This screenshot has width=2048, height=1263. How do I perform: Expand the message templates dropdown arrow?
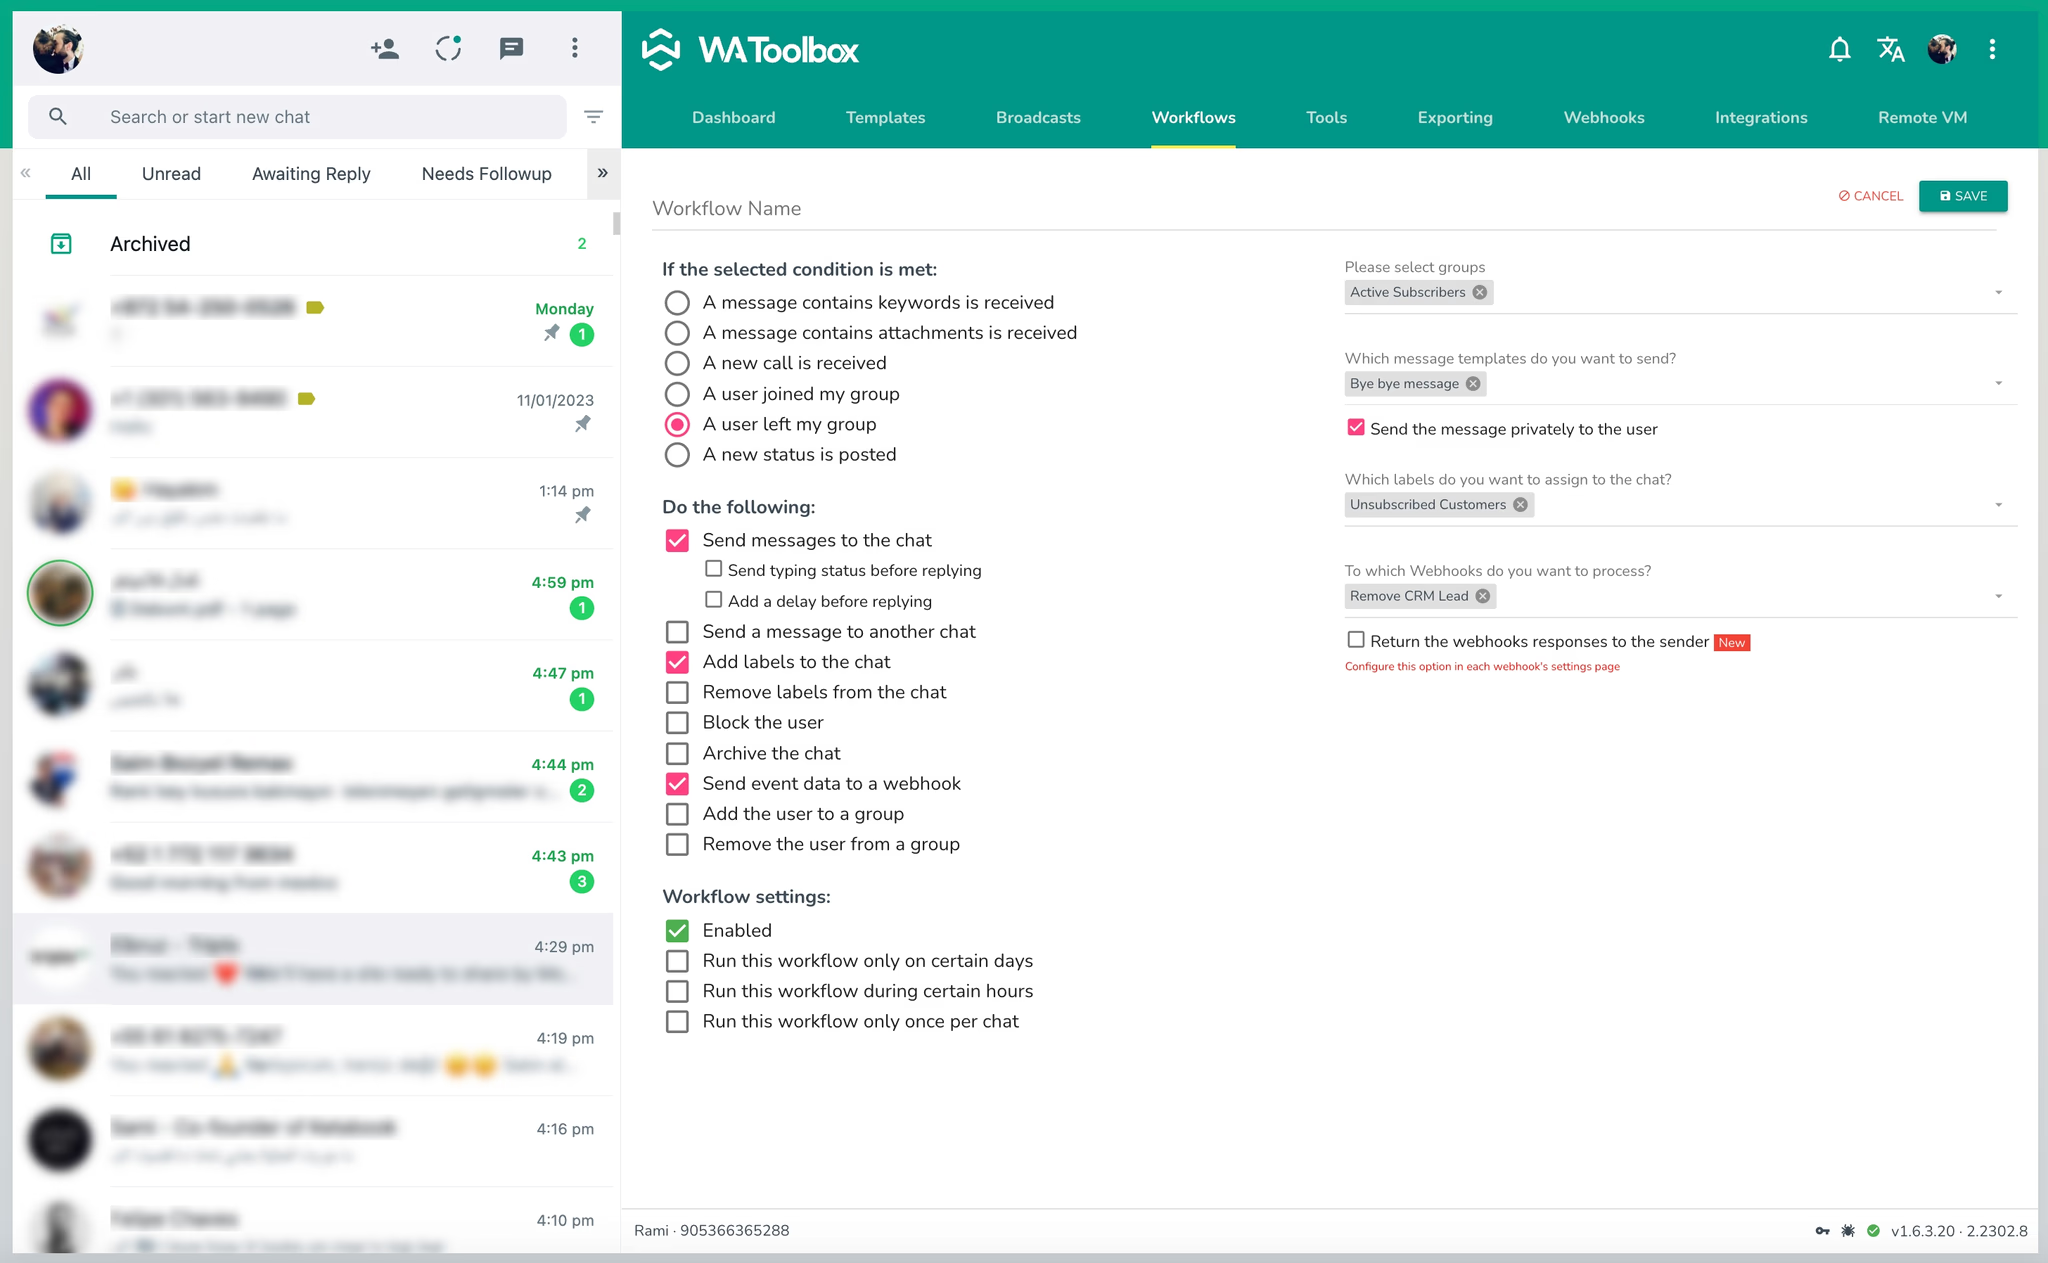[x=1998, y=384]
